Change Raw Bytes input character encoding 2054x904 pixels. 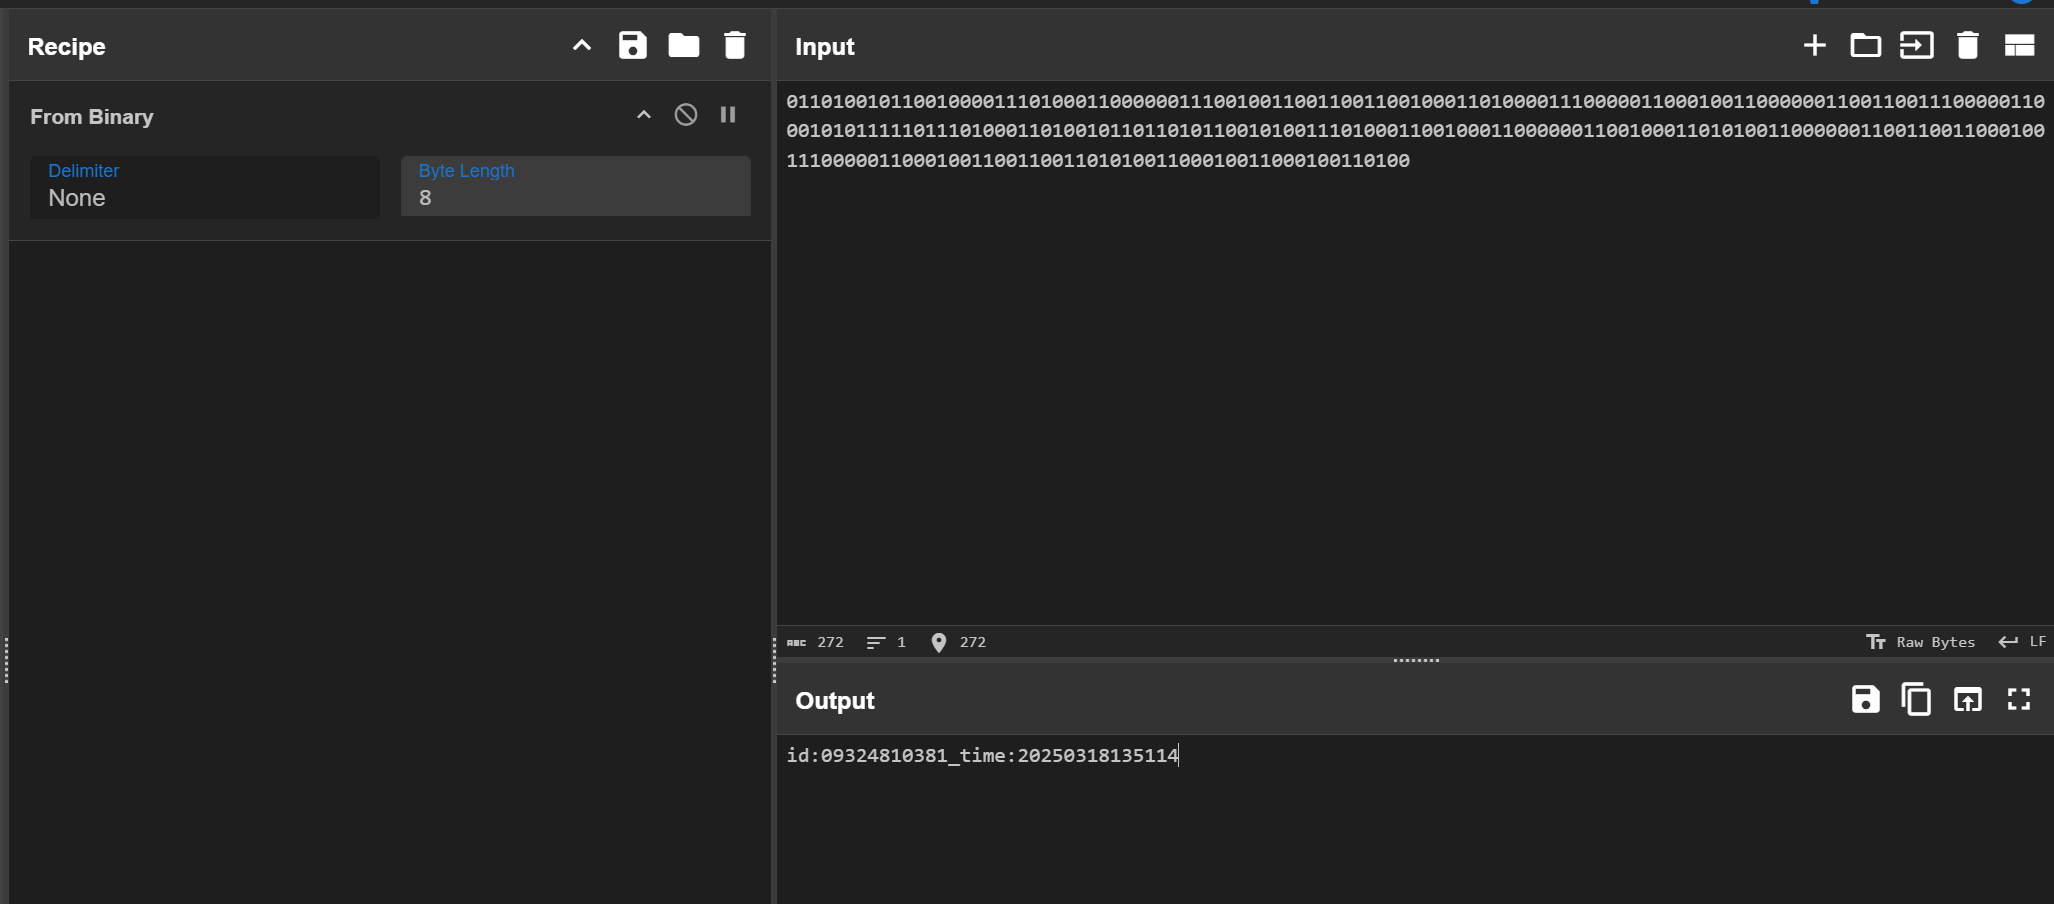point(1921,642)
